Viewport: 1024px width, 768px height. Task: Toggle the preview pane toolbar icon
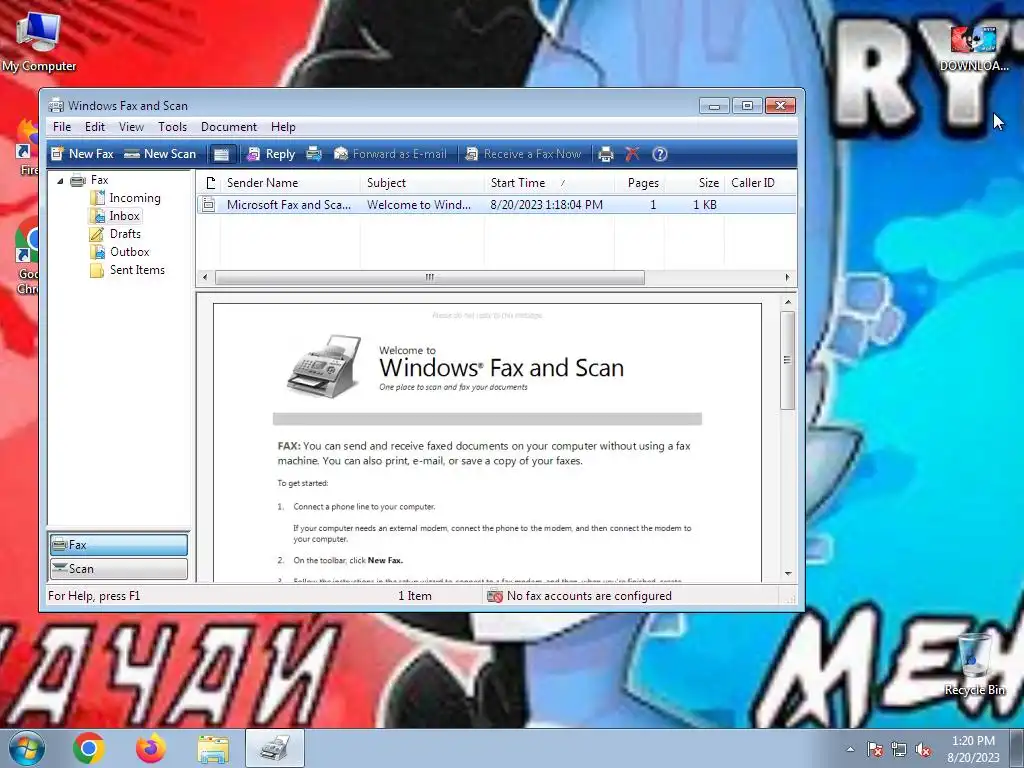click(221, 154)
